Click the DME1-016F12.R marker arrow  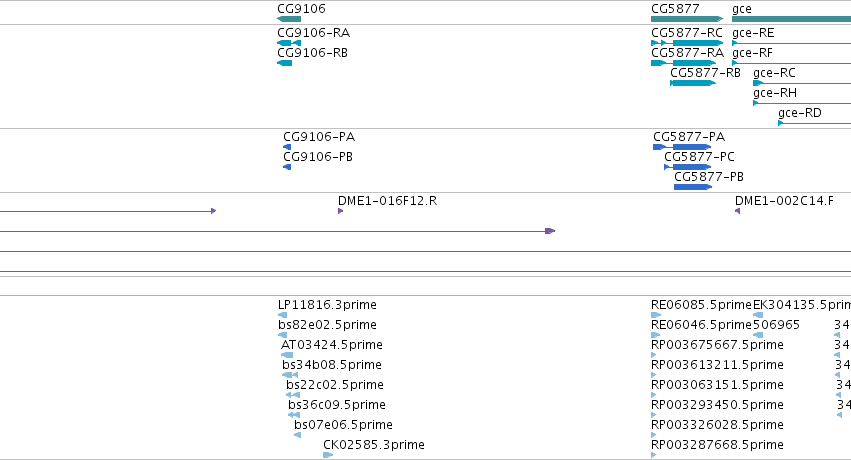point(340,211)
